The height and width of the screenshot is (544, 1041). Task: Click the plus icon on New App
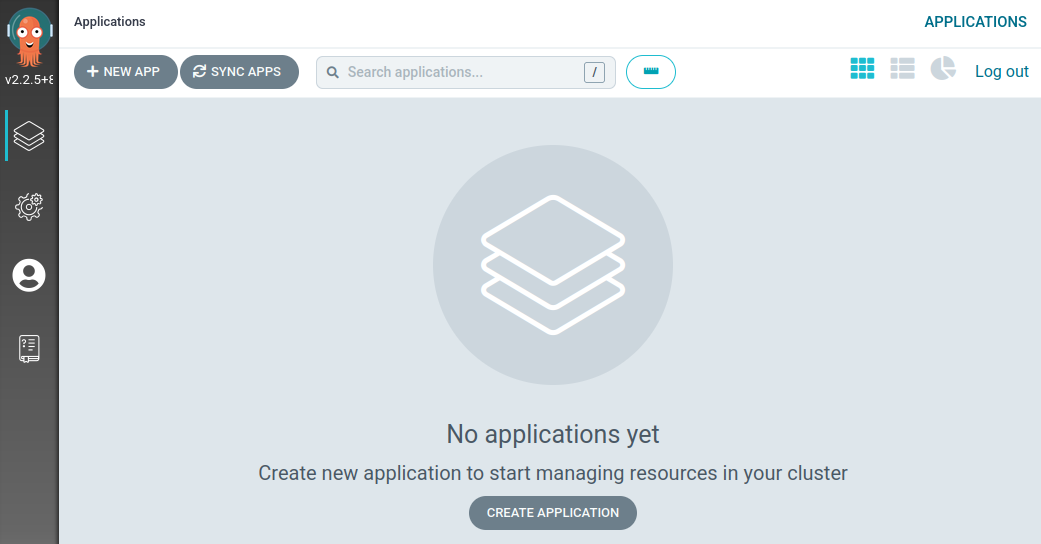(x=92, y=72)
